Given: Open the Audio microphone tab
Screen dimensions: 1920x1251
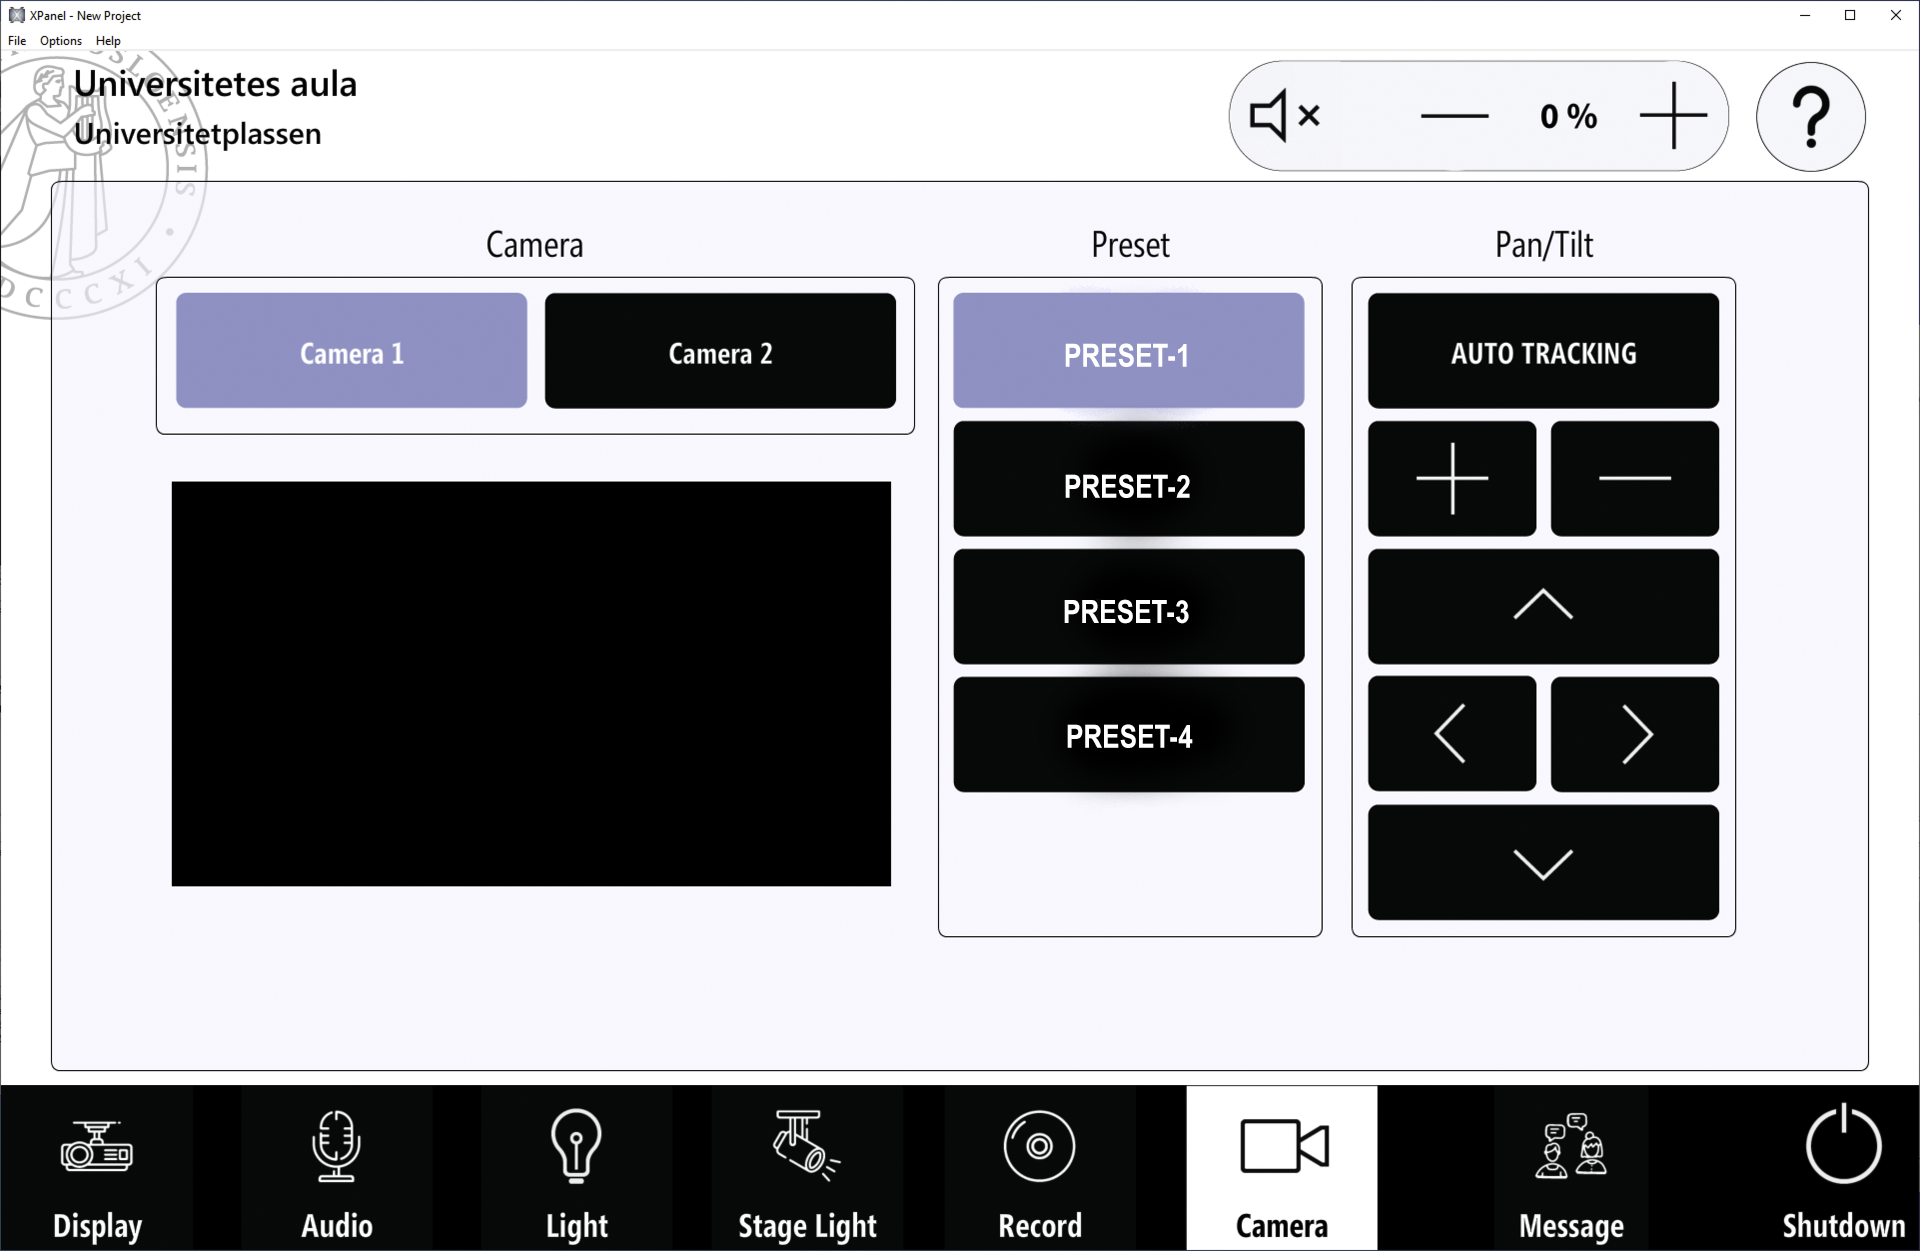Looking at the screenshot, I should coord(337,1168).
